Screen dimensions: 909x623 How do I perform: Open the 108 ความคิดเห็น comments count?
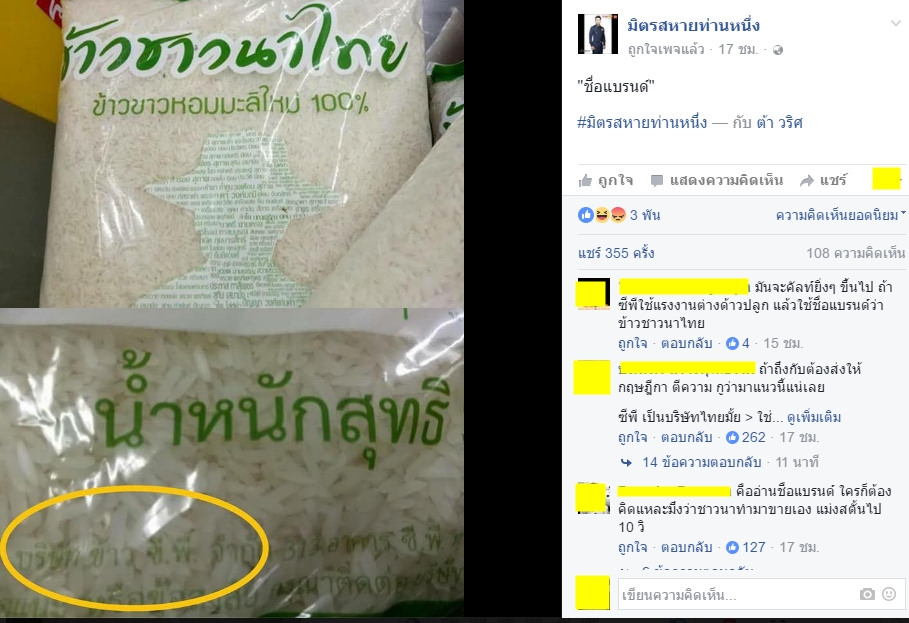point(855,253)
